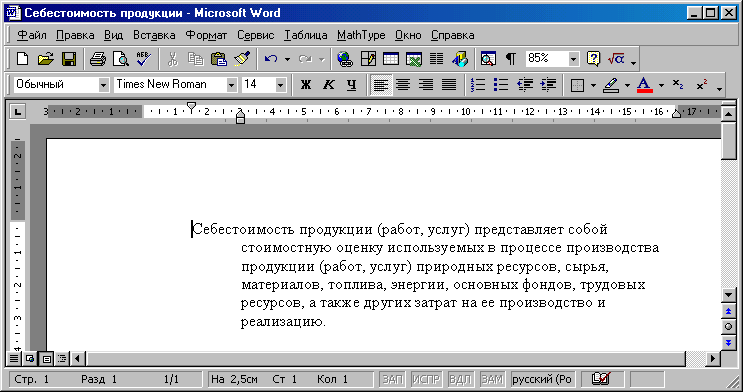Switch to Web Layout view button
743x392 pixels.
(x=30, y=359)
